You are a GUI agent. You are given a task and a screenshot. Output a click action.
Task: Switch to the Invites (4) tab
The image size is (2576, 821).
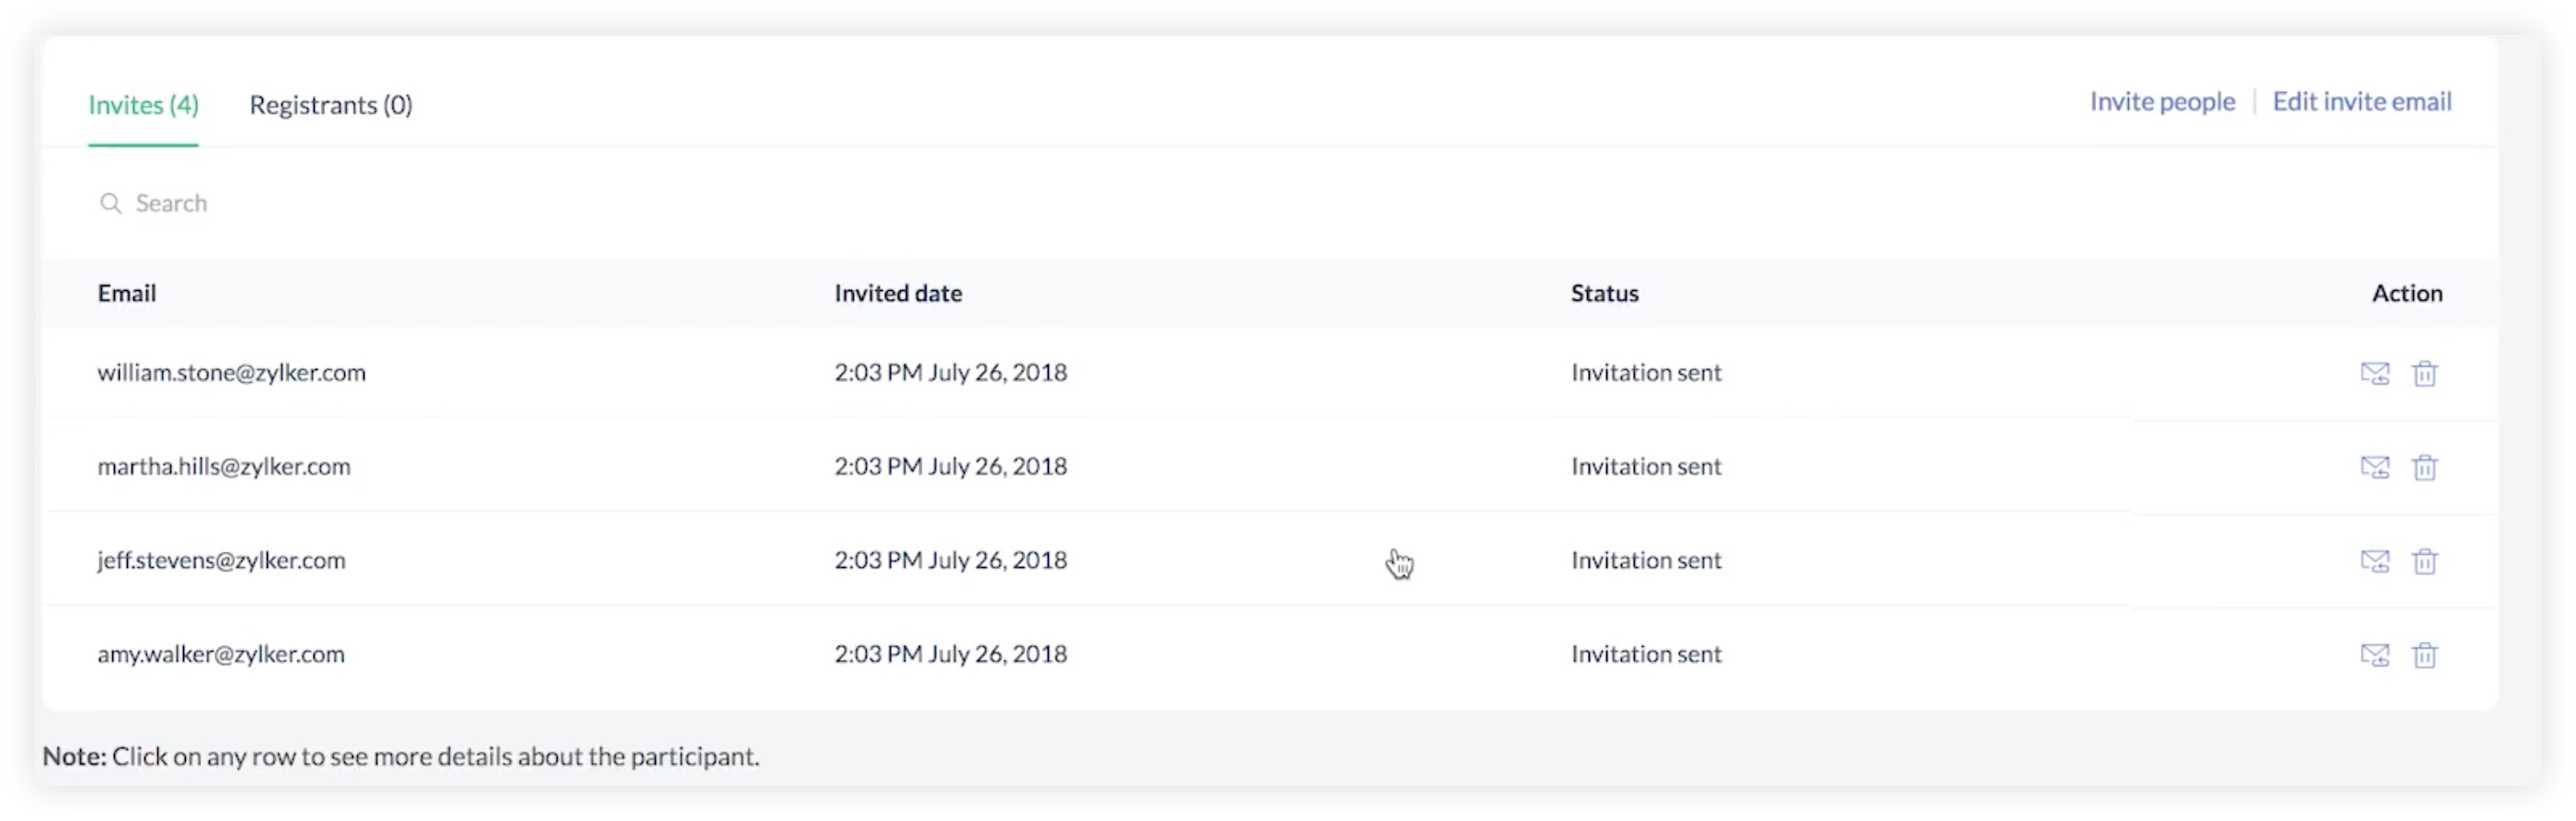coord(143,105)
